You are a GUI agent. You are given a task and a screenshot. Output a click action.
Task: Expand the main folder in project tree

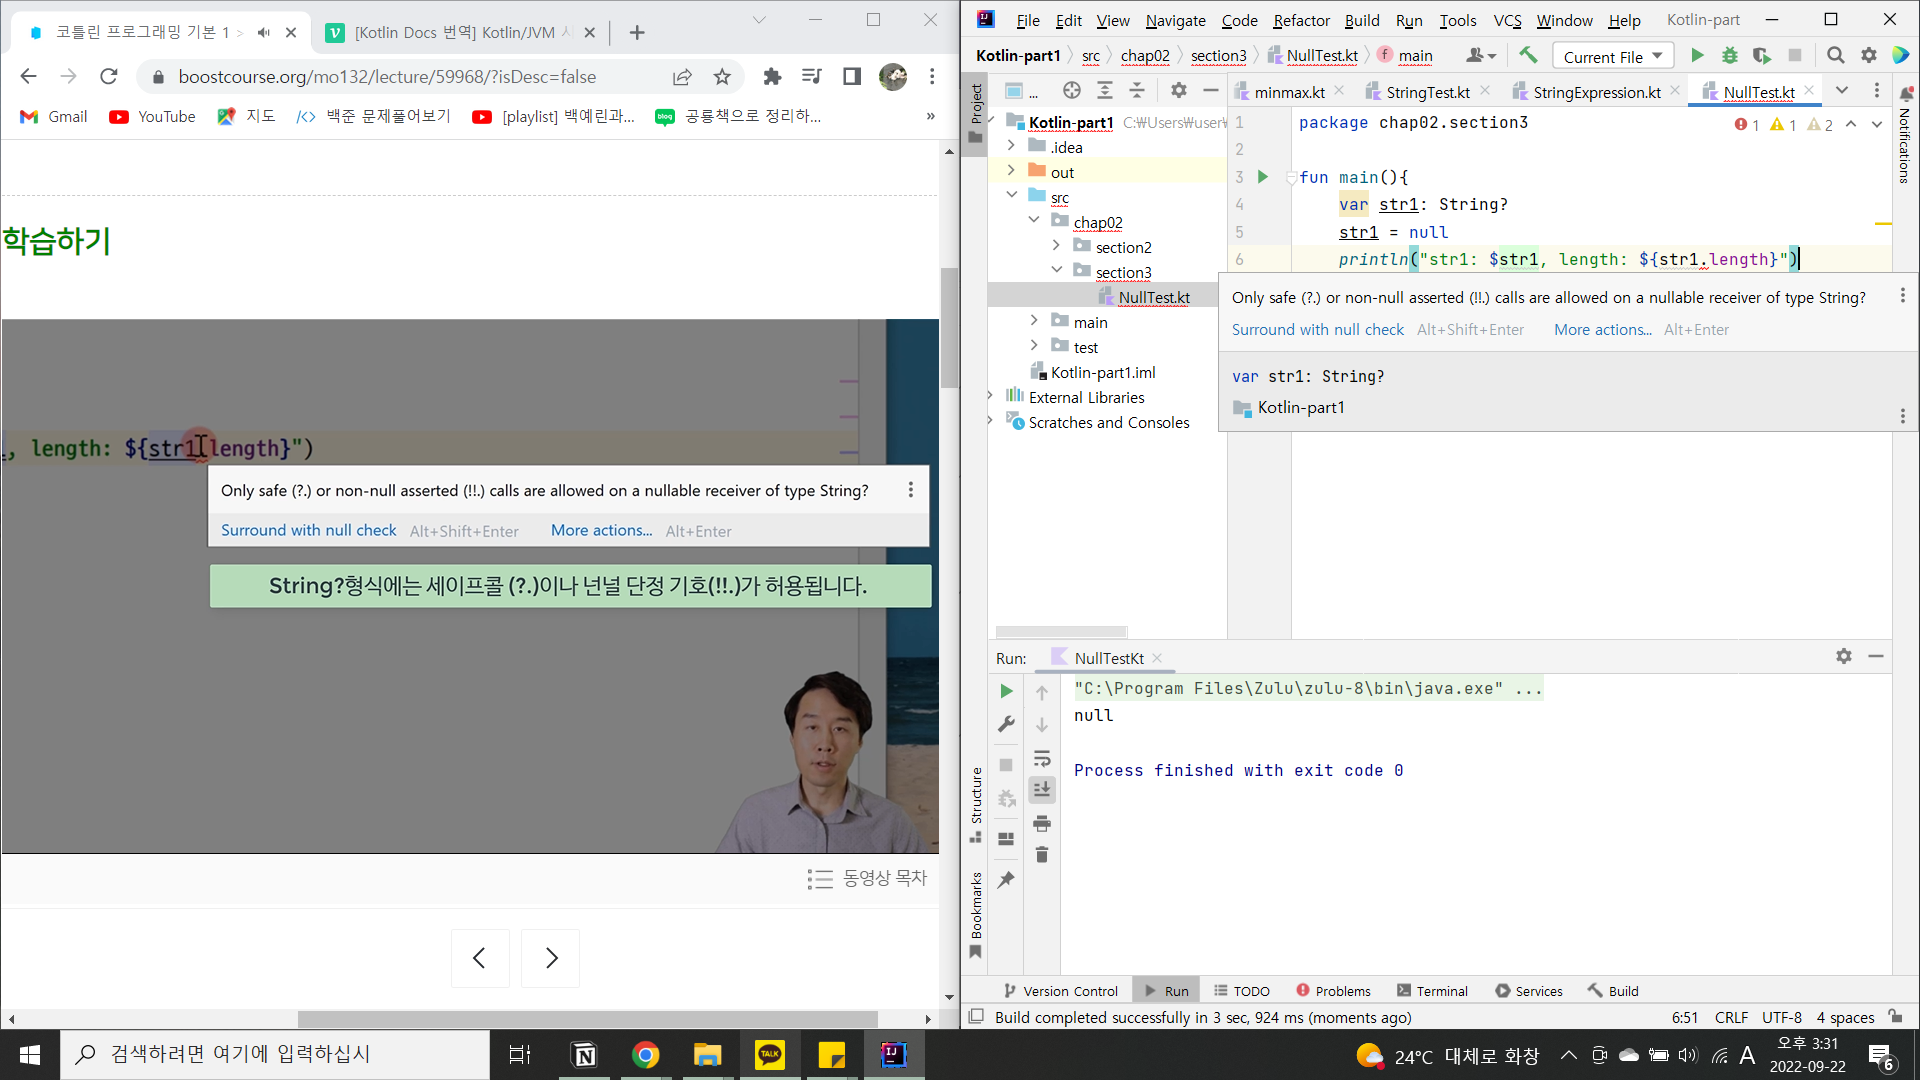coord(1034,321)
